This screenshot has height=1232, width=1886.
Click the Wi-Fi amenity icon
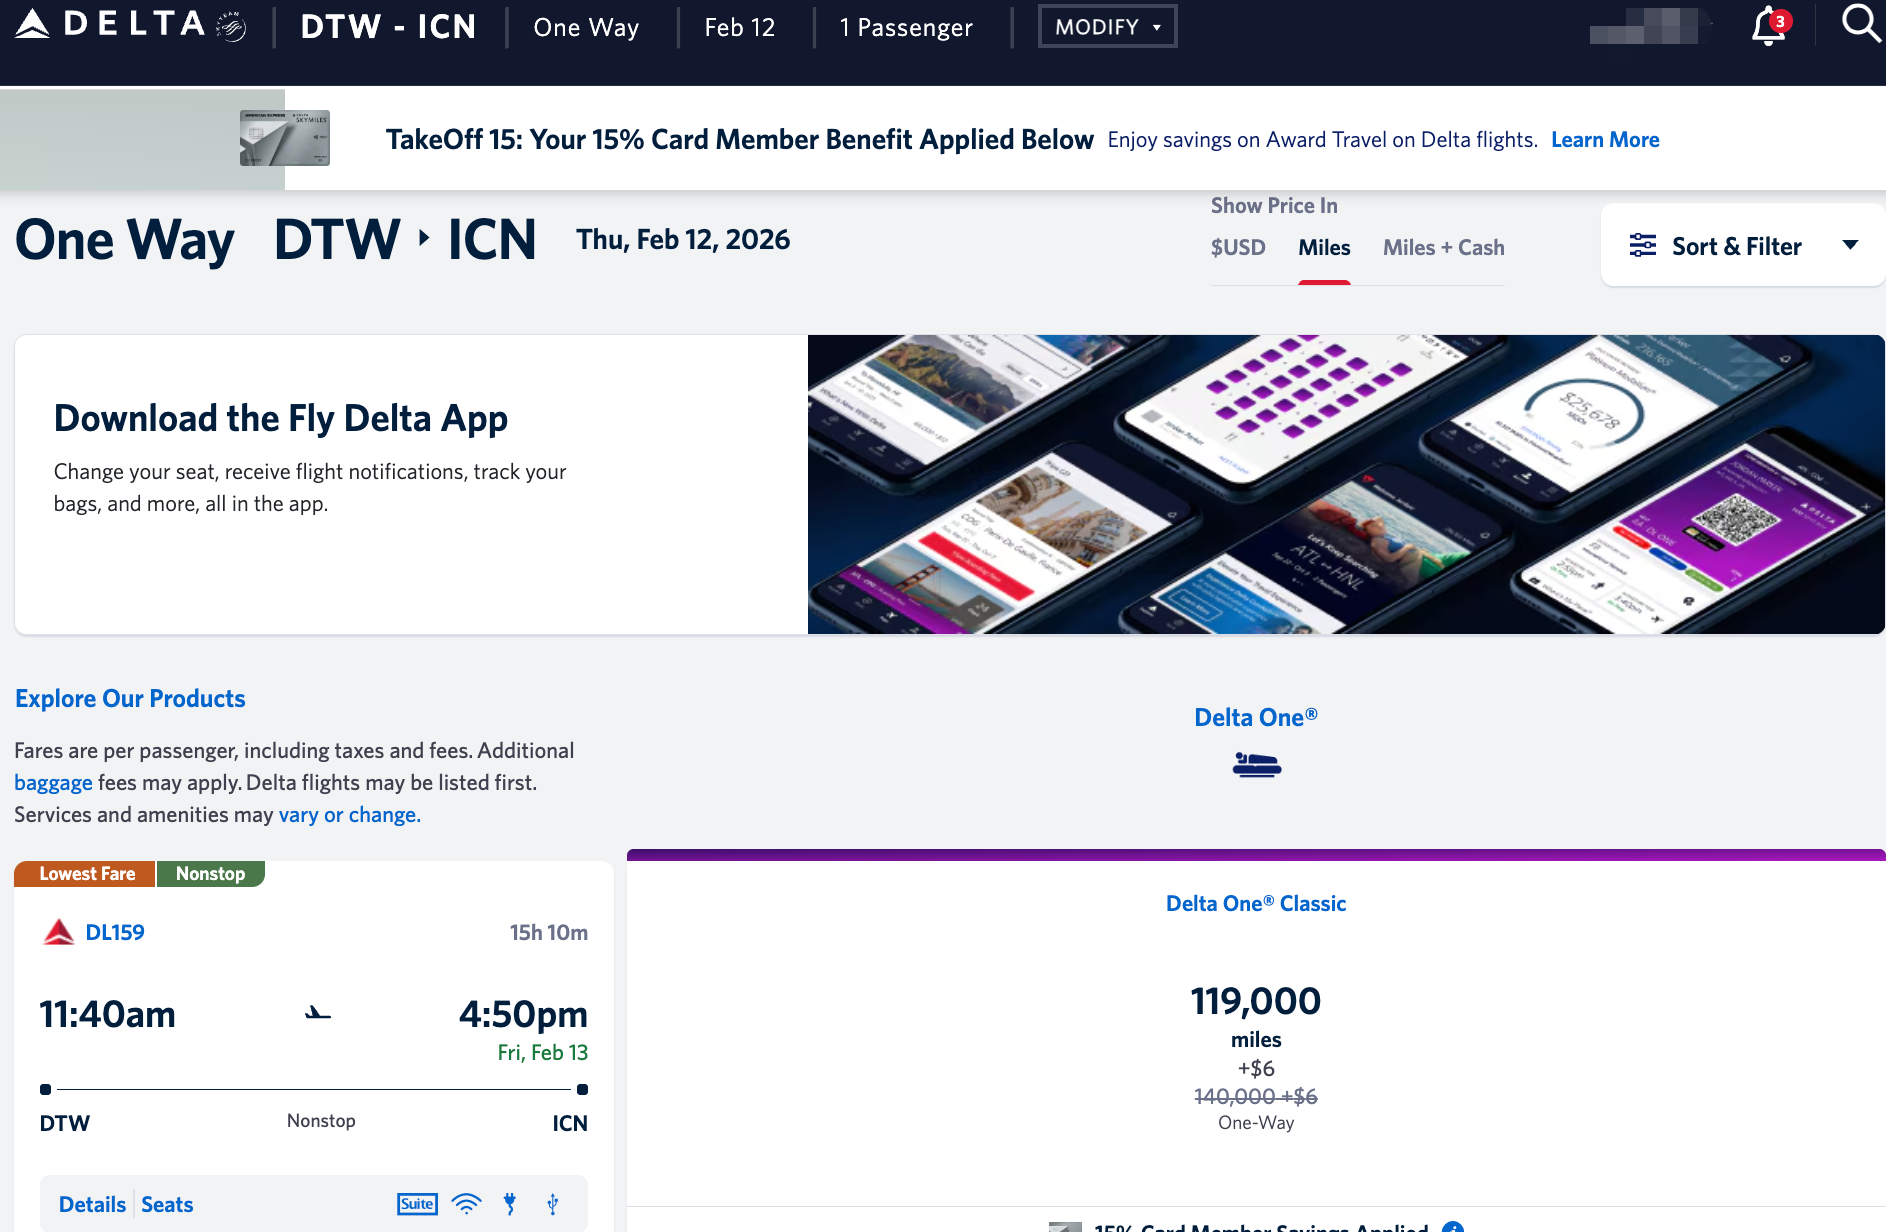point(466,1204)
